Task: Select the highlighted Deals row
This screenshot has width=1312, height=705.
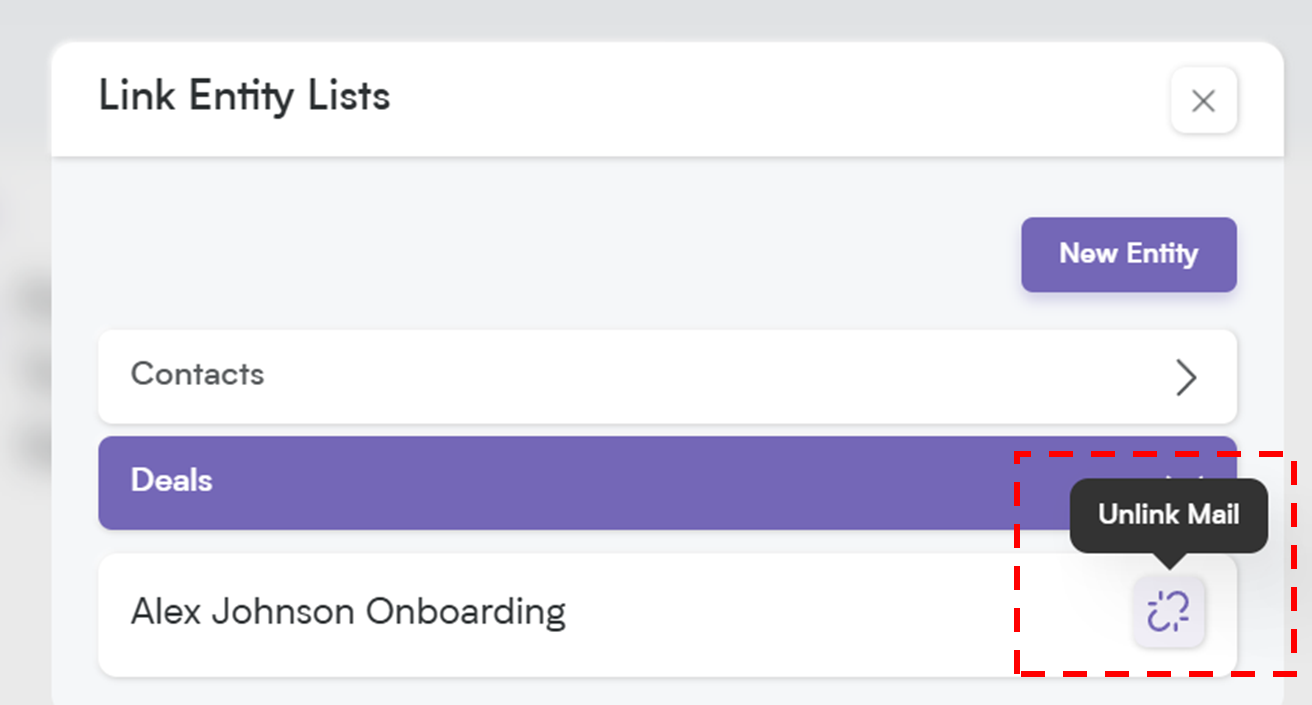Action: click(667, 483)
